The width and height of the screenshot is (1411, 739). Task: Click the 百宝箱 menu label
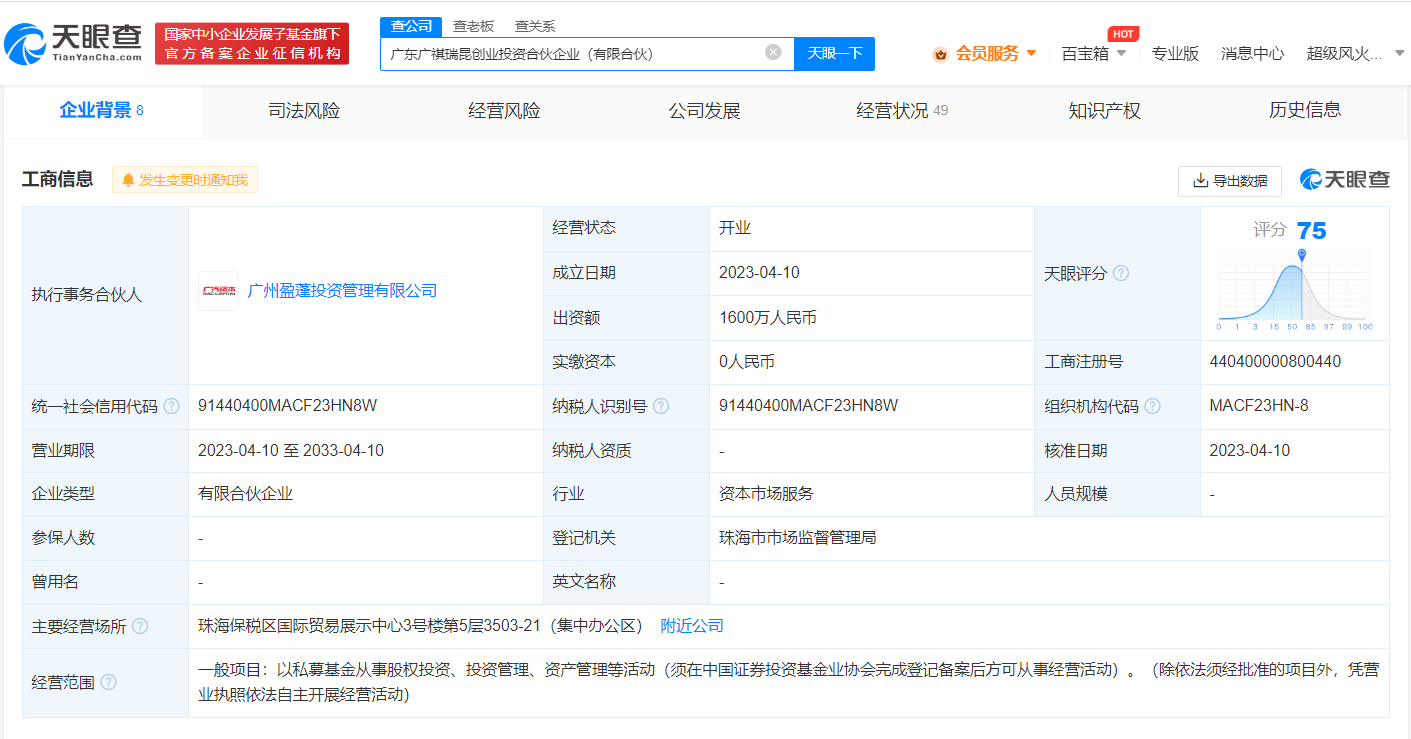tap(1085, 53)
